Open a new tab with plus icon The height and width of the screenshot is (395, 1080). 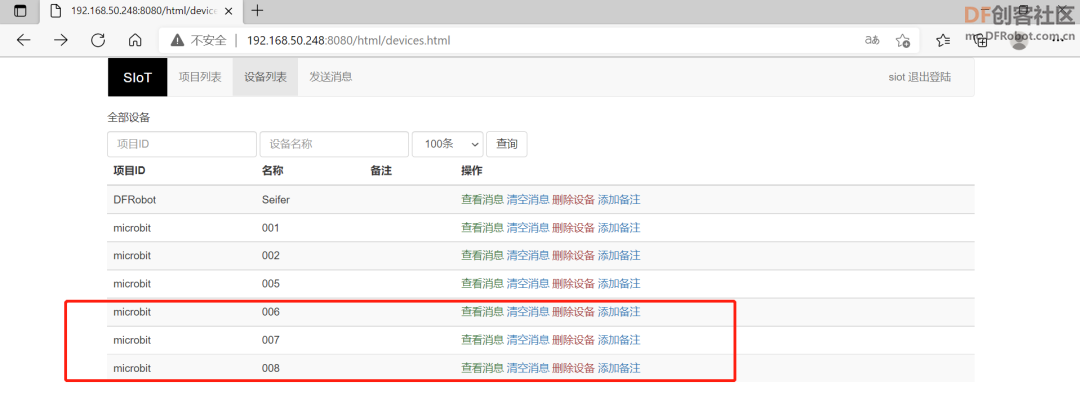[x=258, y=10]
